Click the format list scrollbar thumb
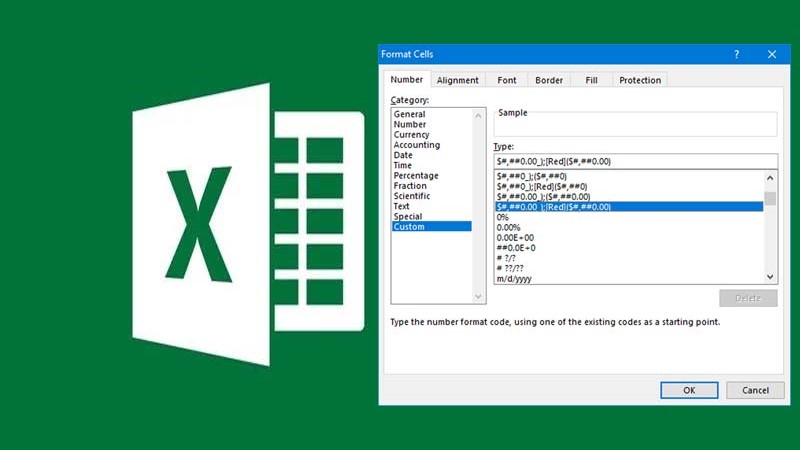 tap(770, 198)
